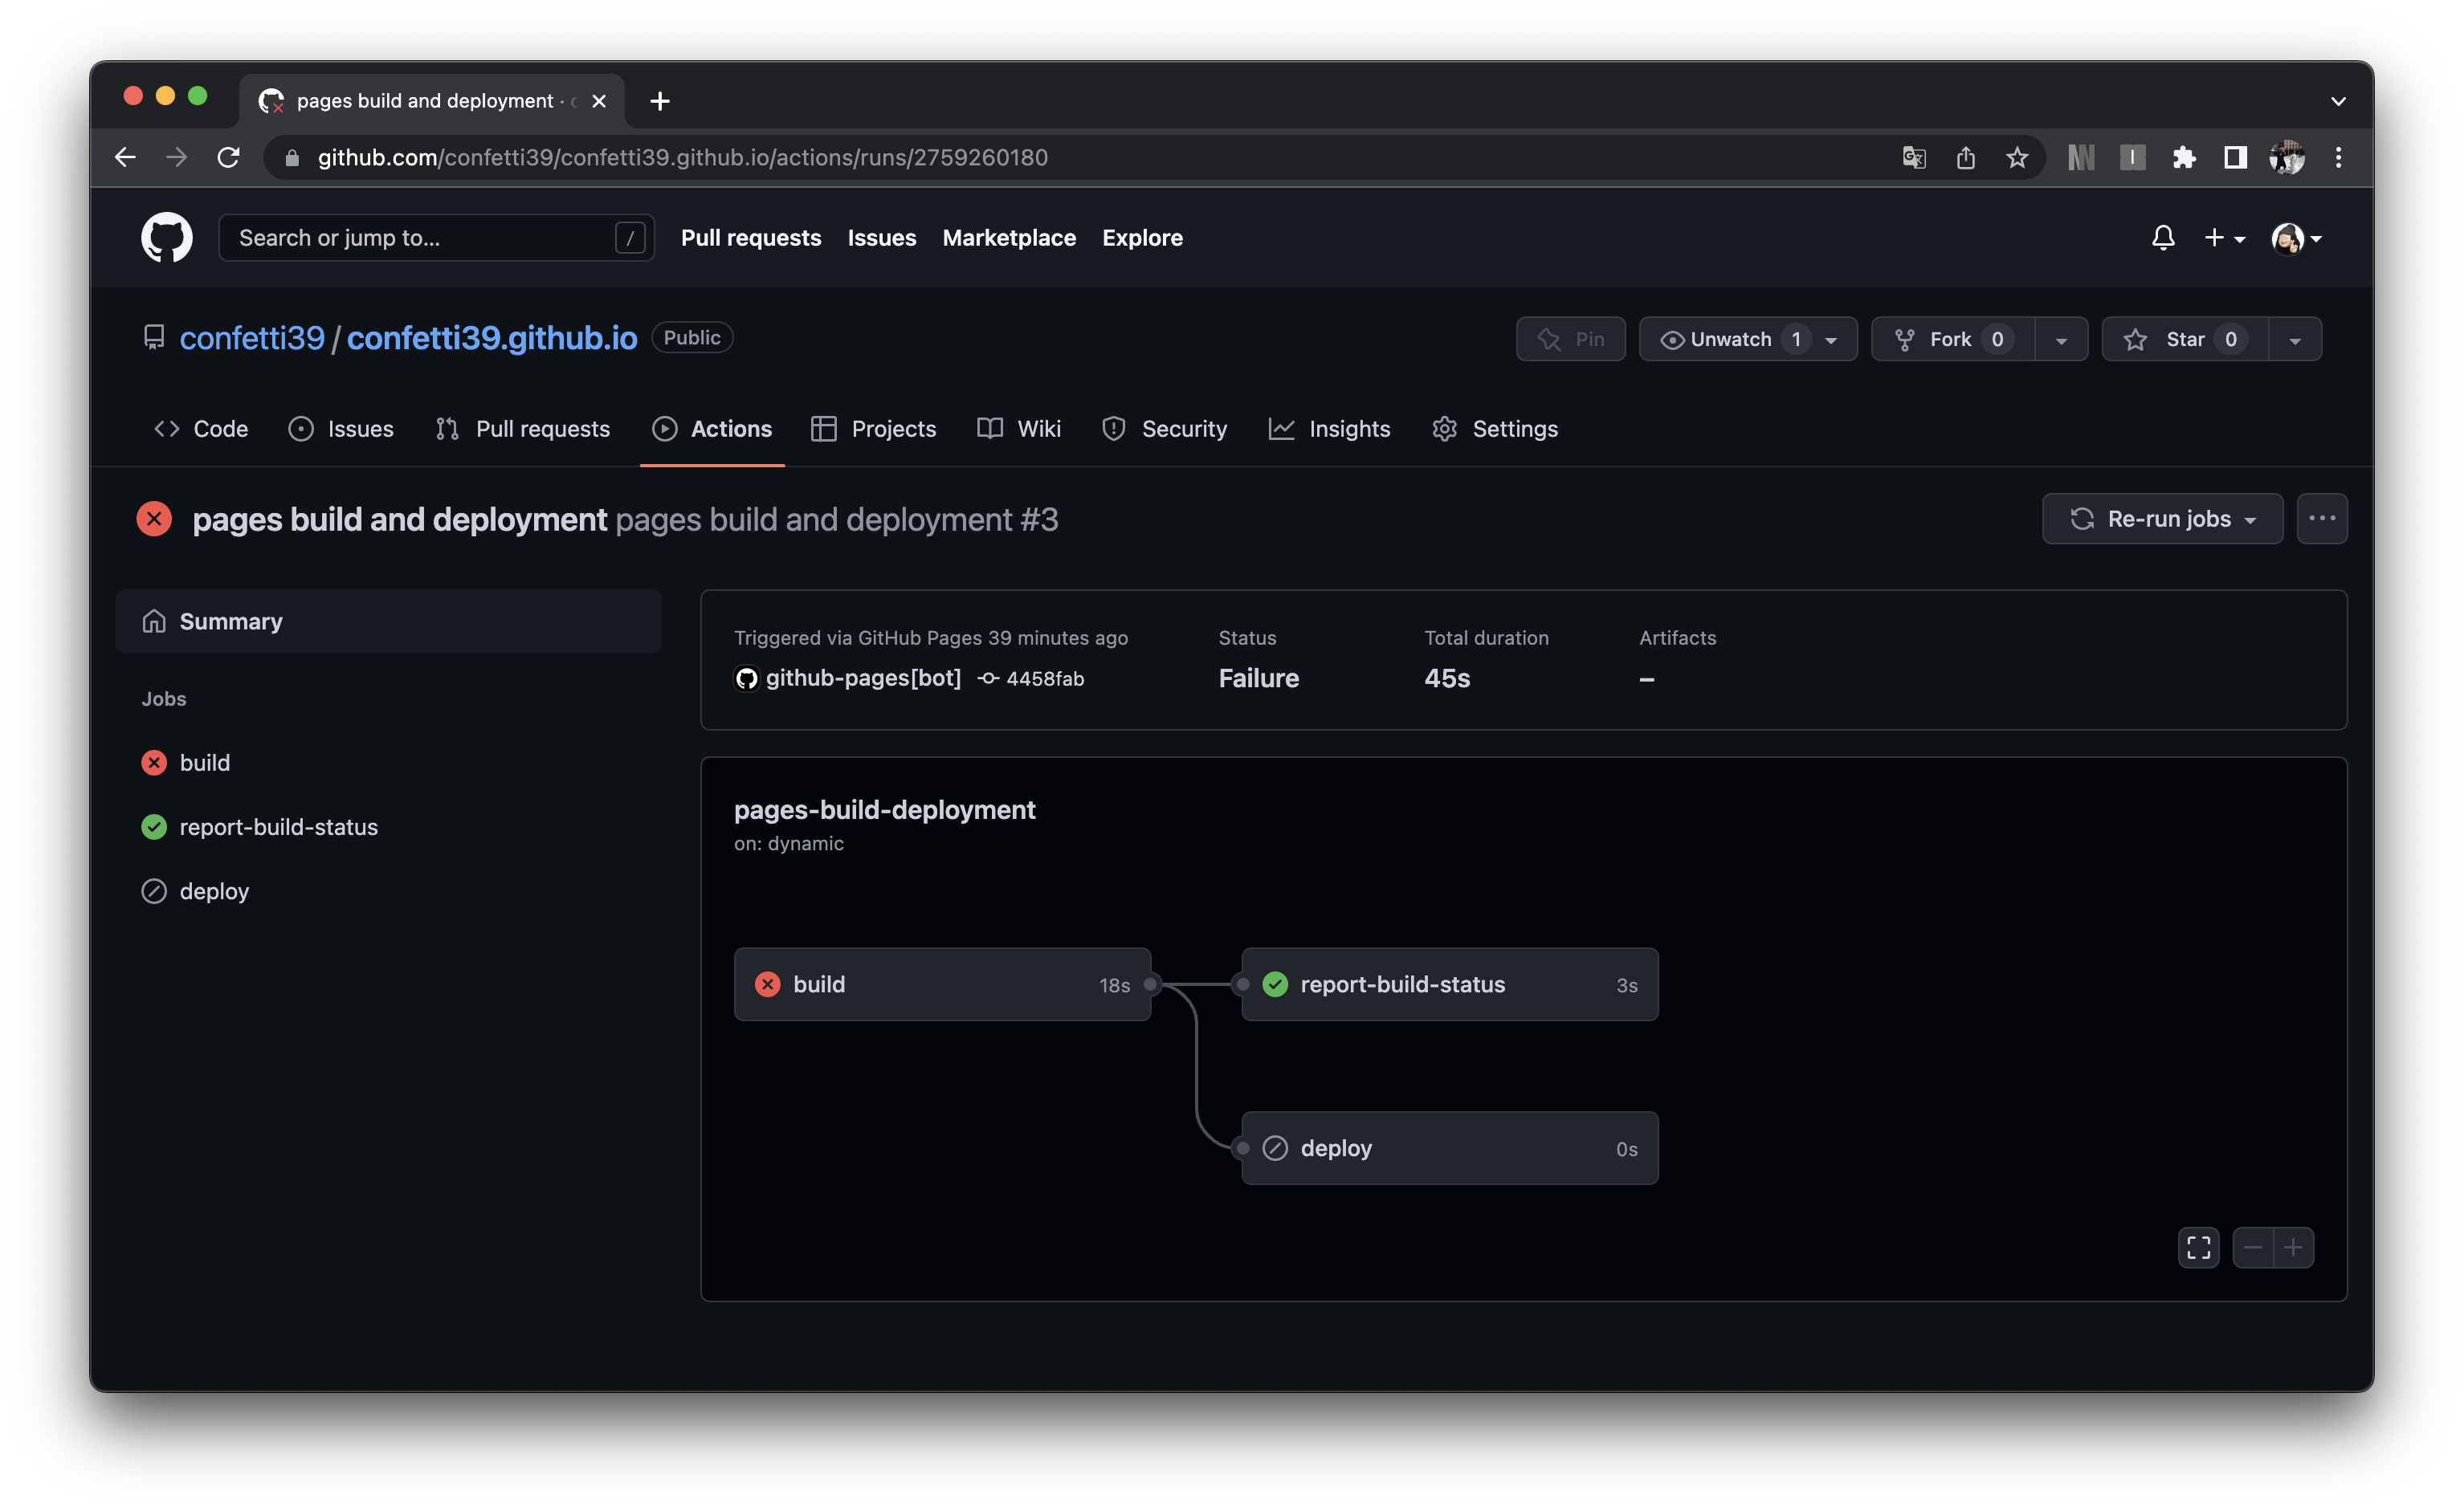The width and height of the screenshot is (2464, 1511).
Task: Bookmark this page with the star icon
Action: tap(2016, 157)
